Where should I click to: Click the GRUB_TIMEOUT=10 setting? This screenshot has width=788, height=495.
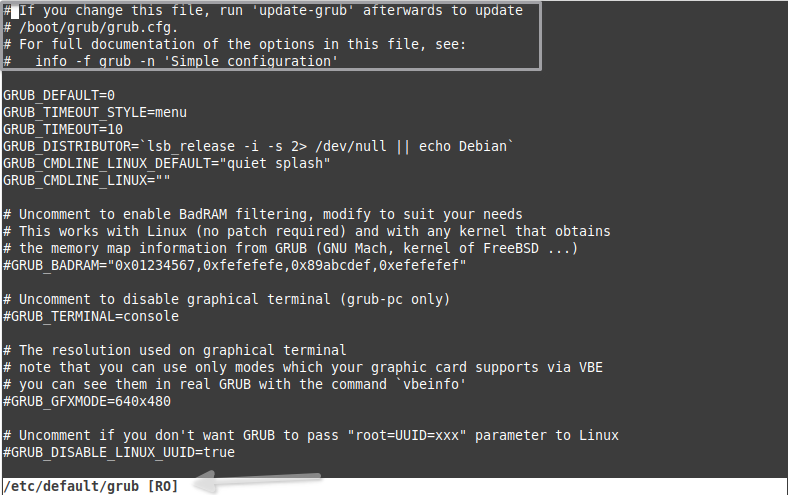tap(63, 129)
